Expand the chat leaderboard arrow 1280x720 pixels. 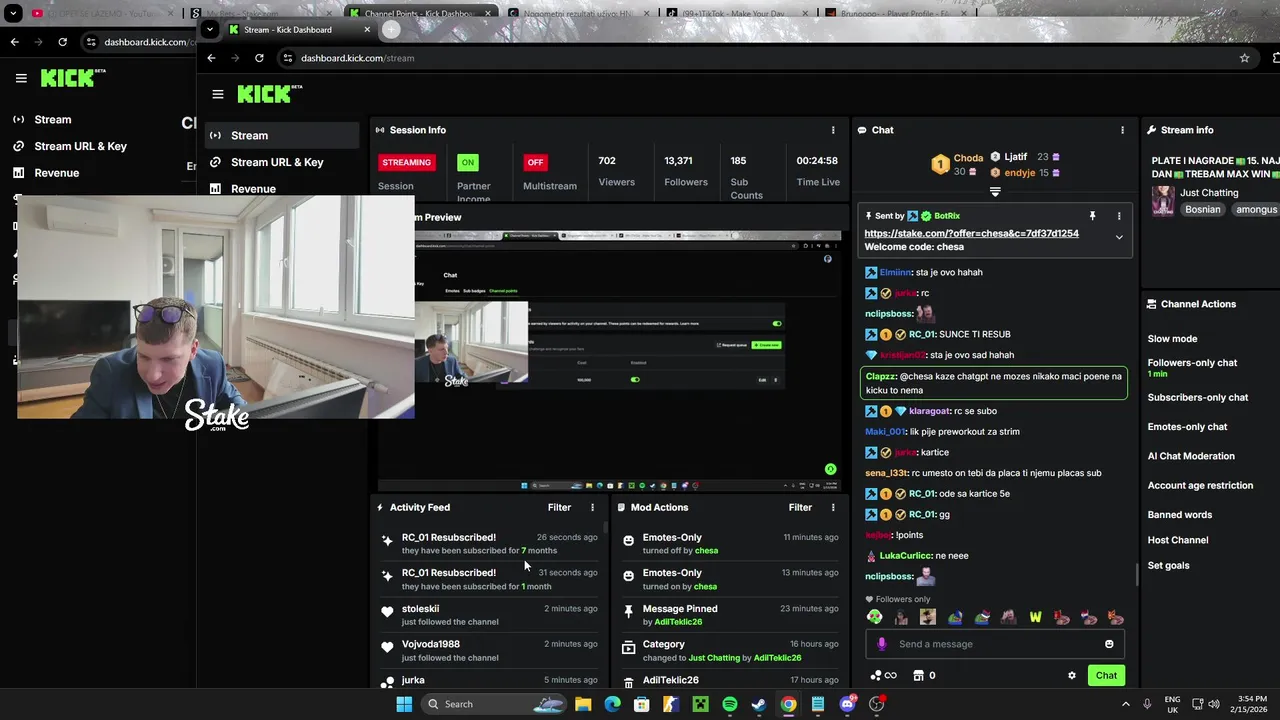995,192
